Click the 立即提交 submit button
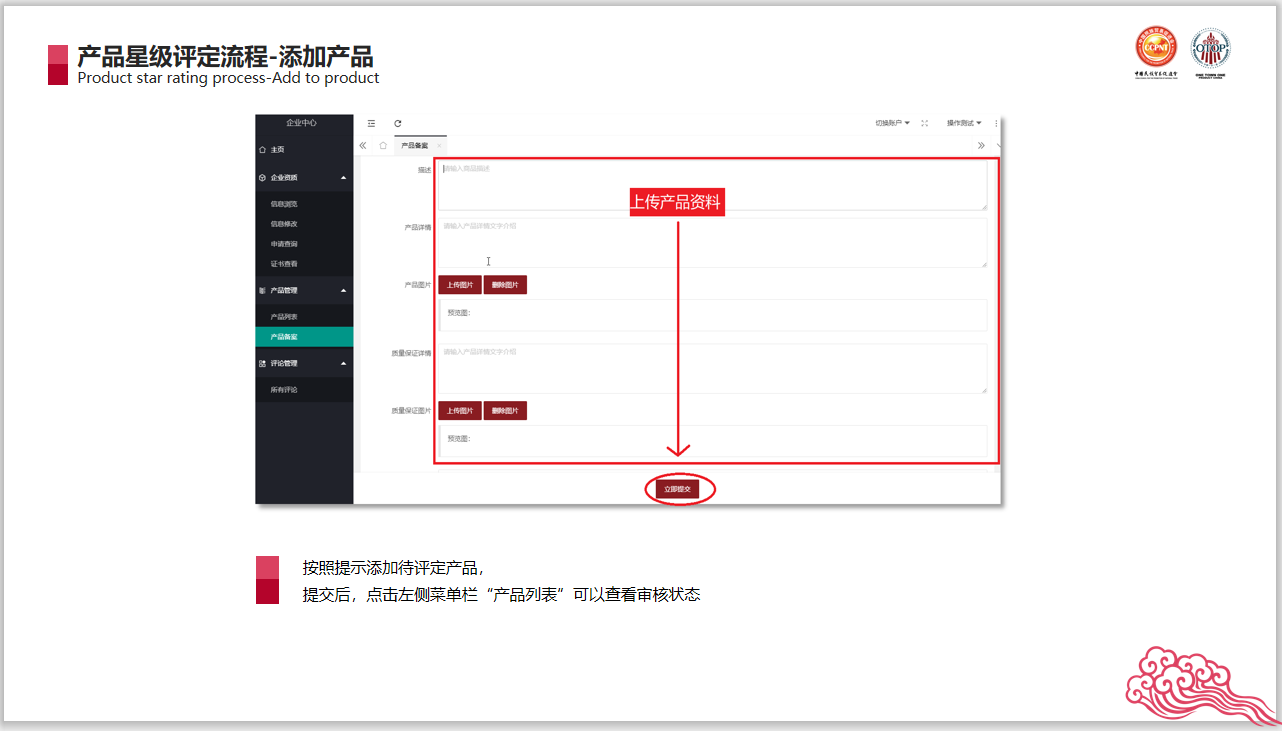1282x731 pixels. (677, 489)
